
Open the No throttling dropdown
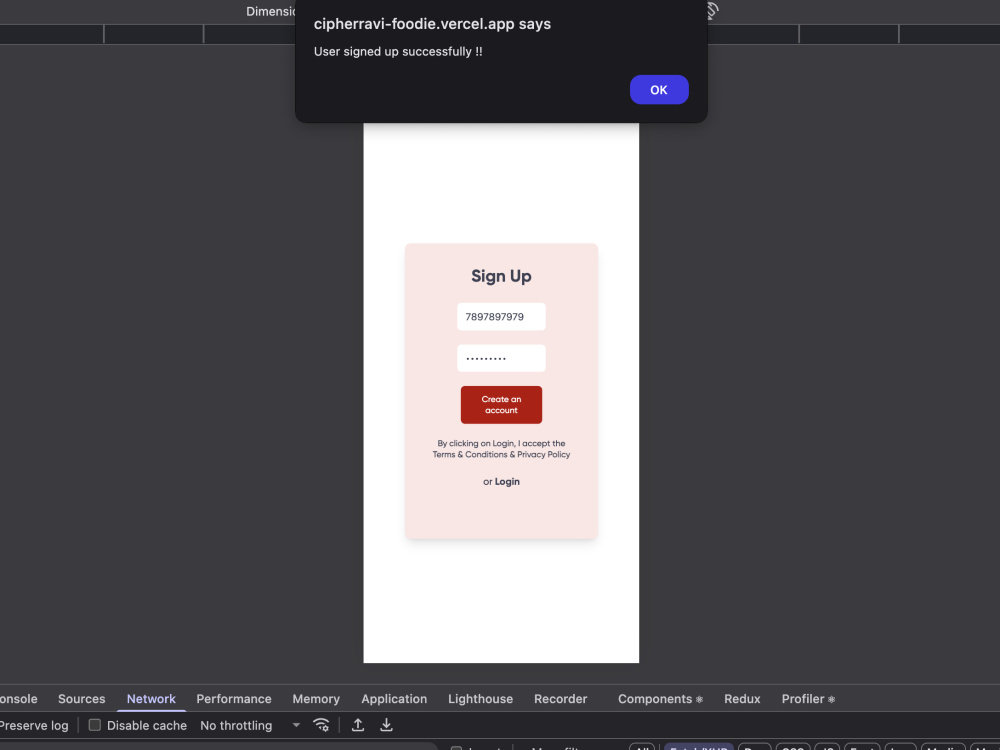[250, 725]
